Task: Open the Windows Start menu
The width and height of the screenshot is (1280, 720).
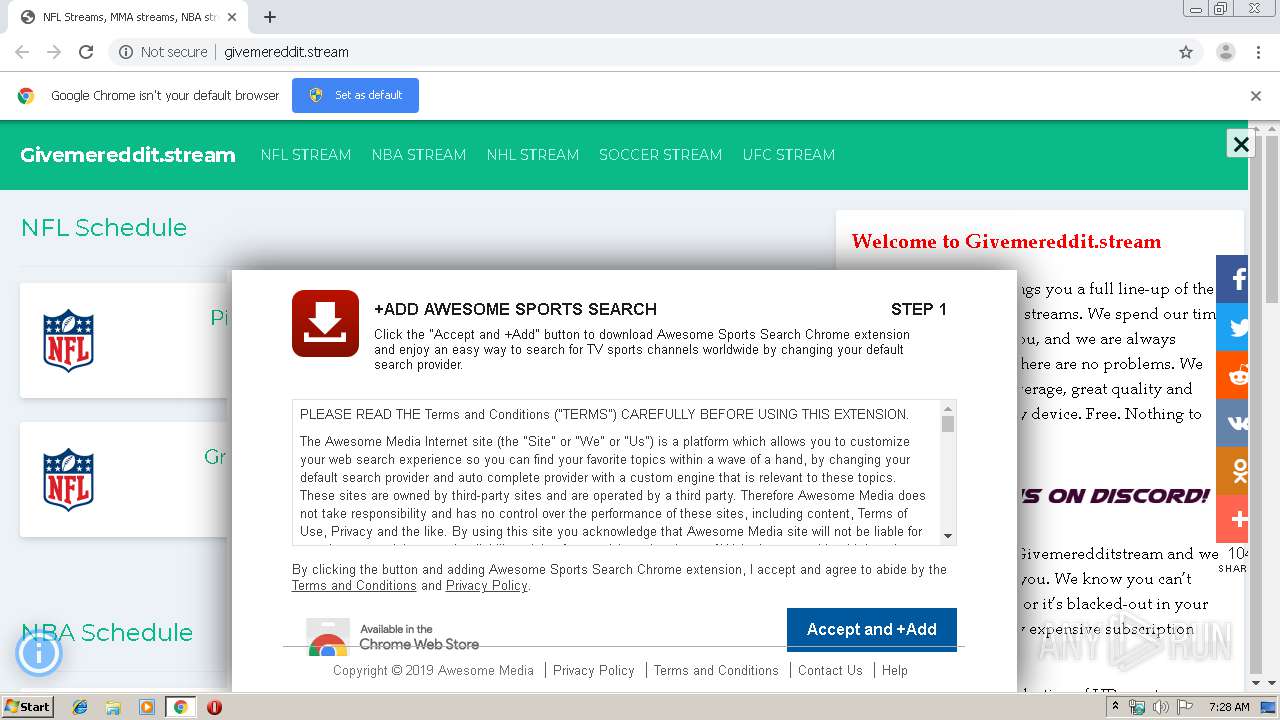Action: 27,707
